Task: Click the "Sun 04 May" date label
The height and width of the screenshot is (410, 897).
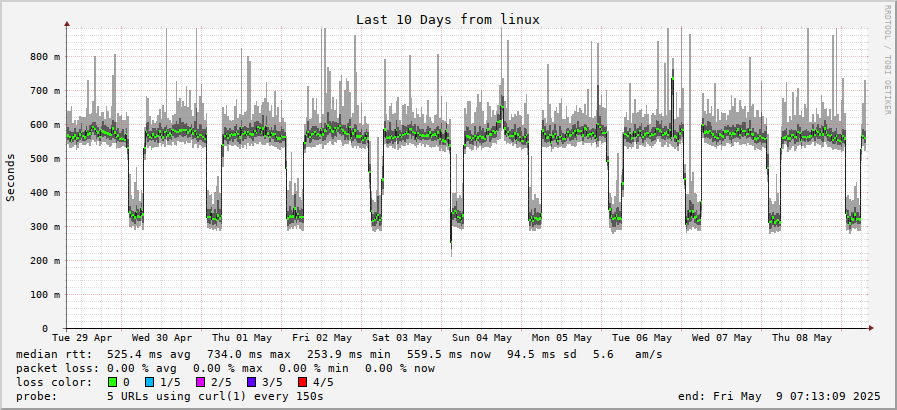Action: [x=482, y=338]
